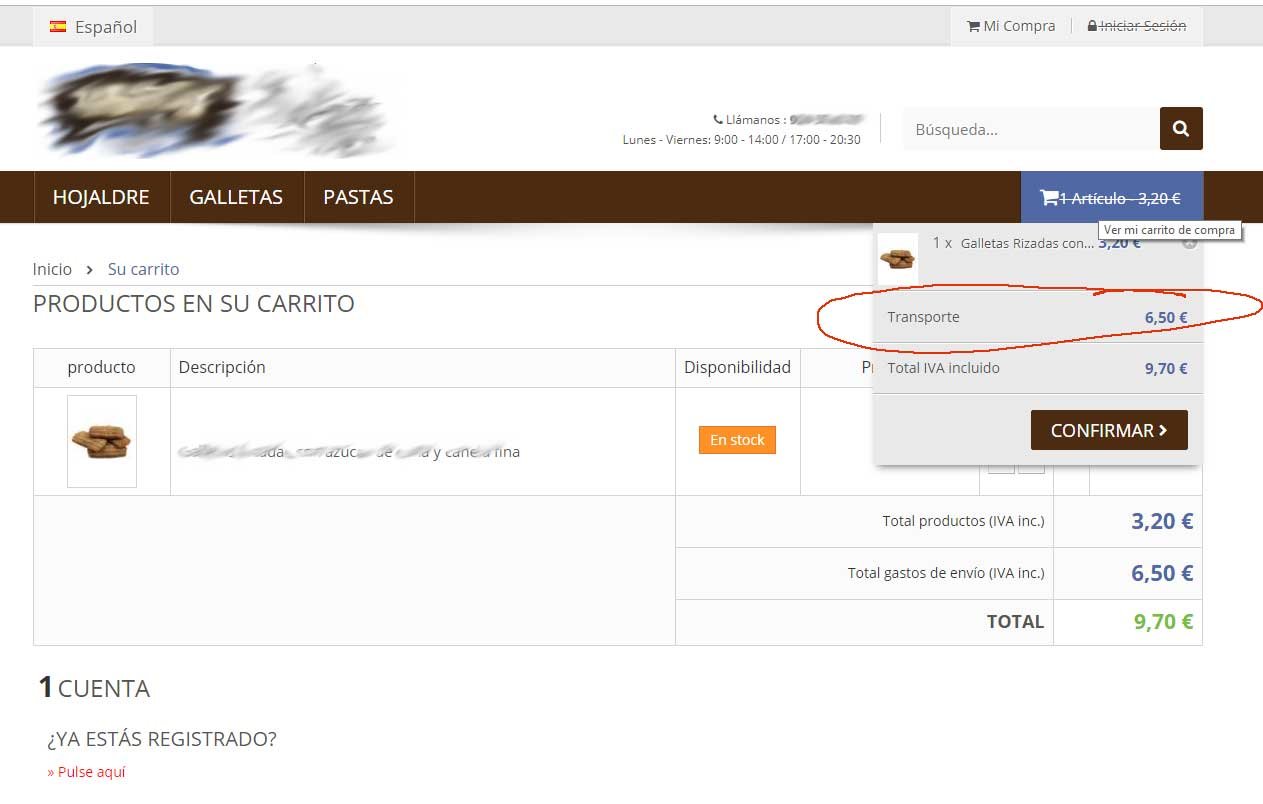Viewport: 1263px width, 804px height.
Task: Click the magnifier search button
Action: click(1181, 129)
